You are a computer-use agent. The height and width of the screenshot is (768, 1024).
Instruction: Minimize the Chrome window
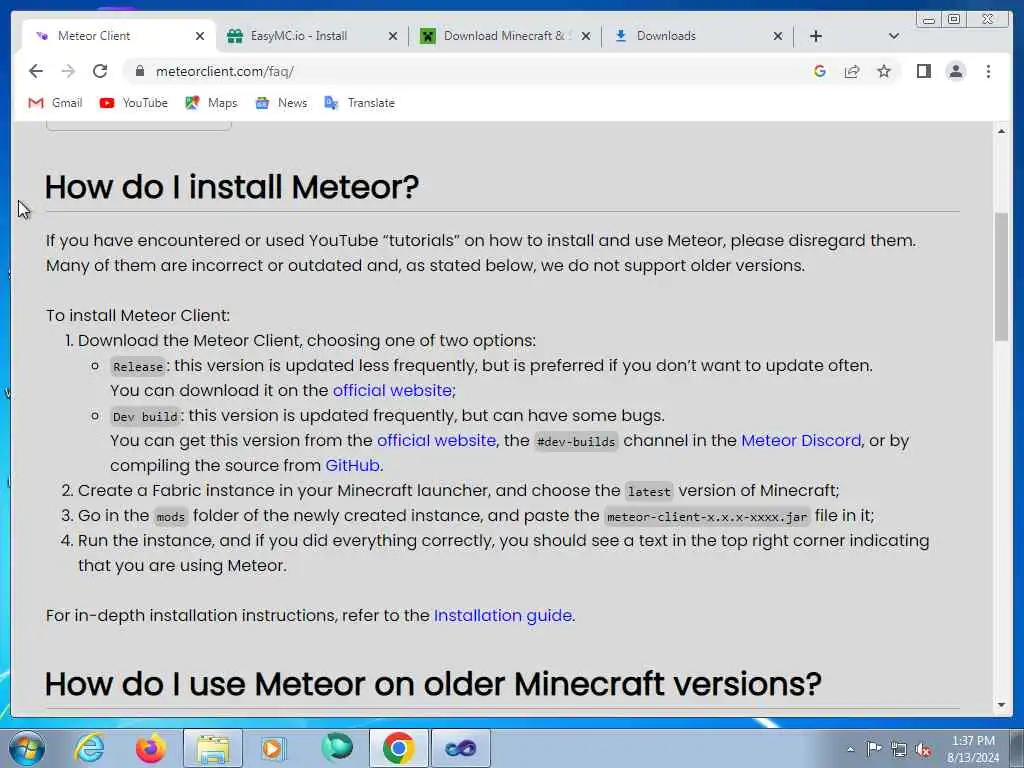(x=929, y=20)
